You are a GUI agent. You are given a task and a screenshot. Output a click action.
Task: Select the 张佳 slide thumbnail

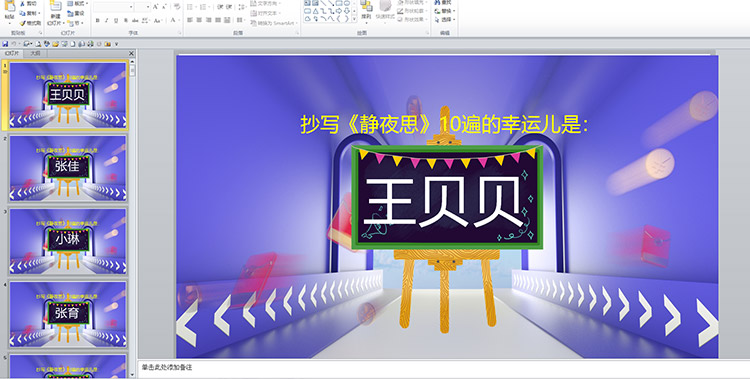point(68,168)
